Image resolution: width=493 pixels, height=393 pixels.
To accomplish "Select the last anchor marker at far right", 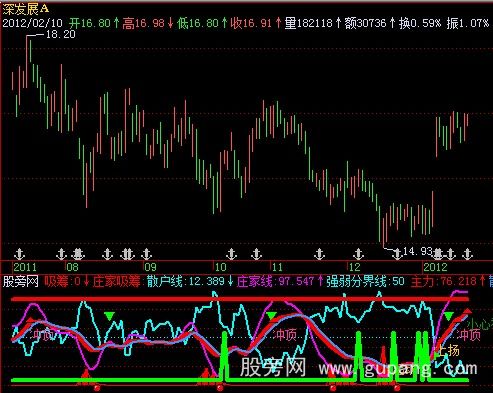I will point(467,254).
